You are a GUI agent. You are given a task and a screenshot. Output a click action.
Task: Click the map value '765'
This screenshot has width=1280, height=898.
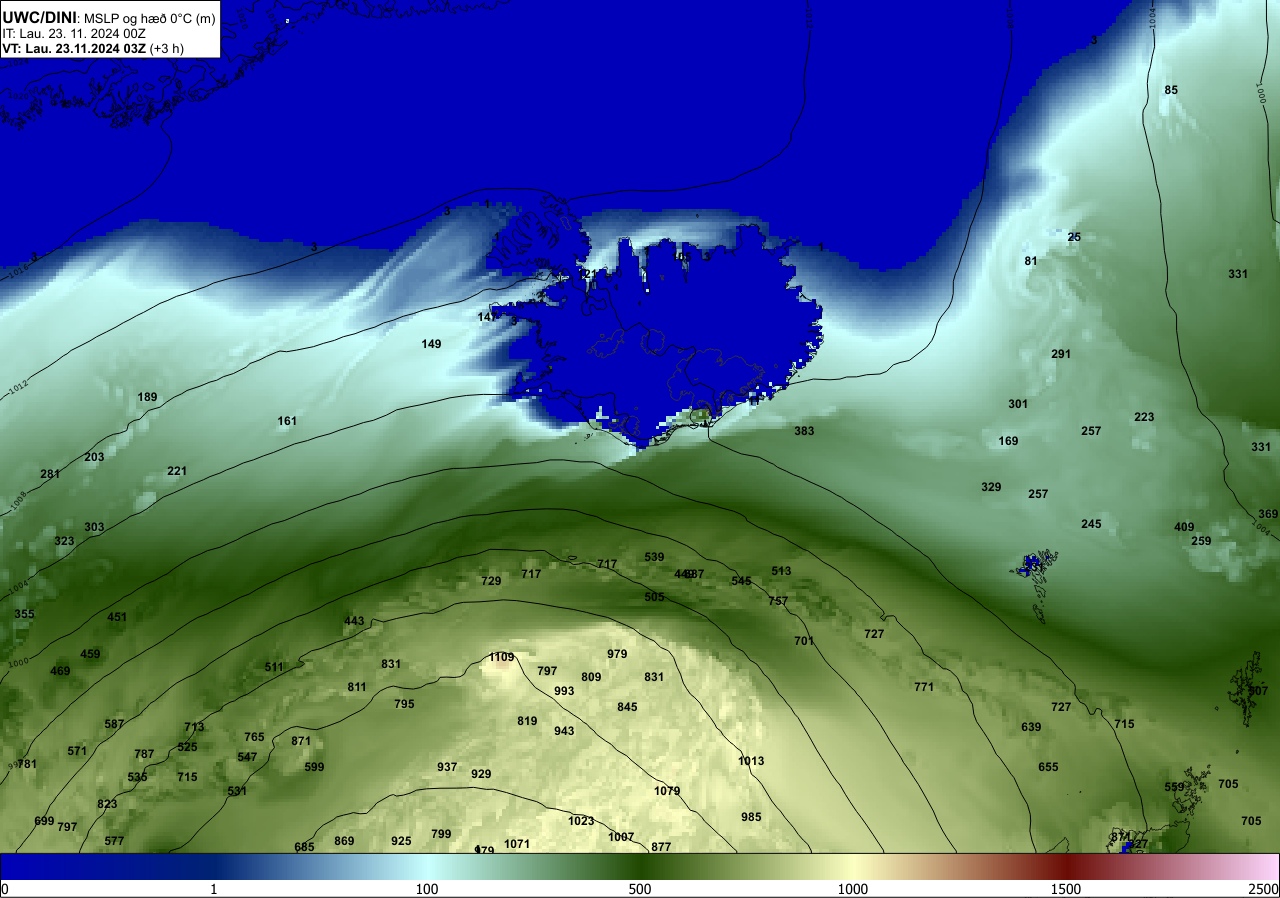pyautogui.click(x=254, y=737)
